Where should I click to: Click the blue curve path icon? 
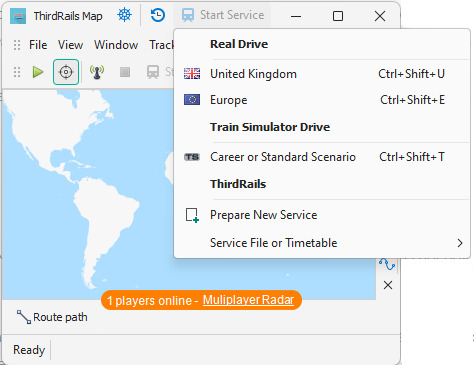(387, 264)
